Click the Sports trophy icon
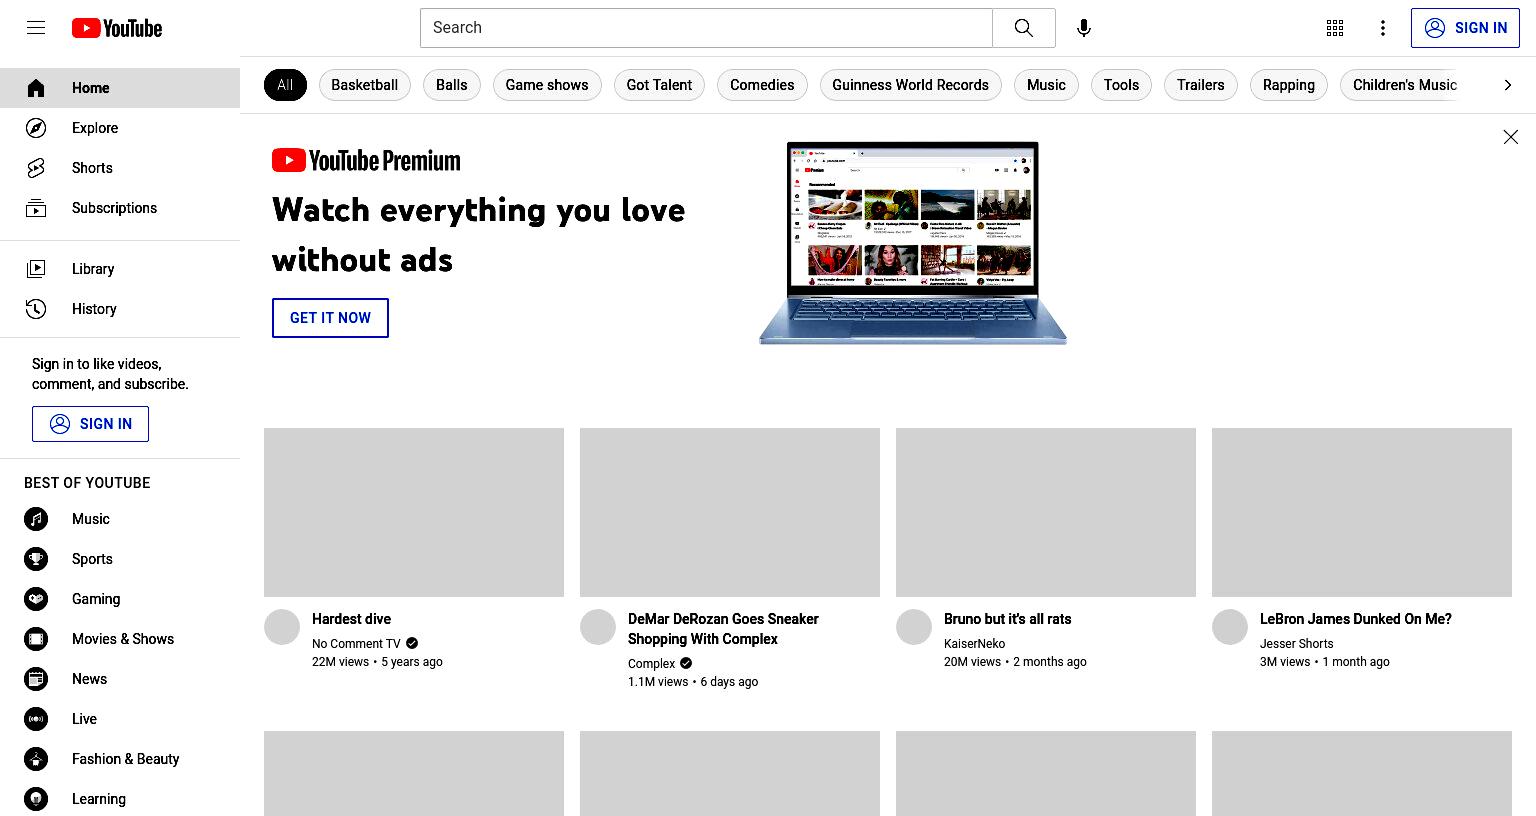This screenshot has width=1536, height=816. click(36, 559)
